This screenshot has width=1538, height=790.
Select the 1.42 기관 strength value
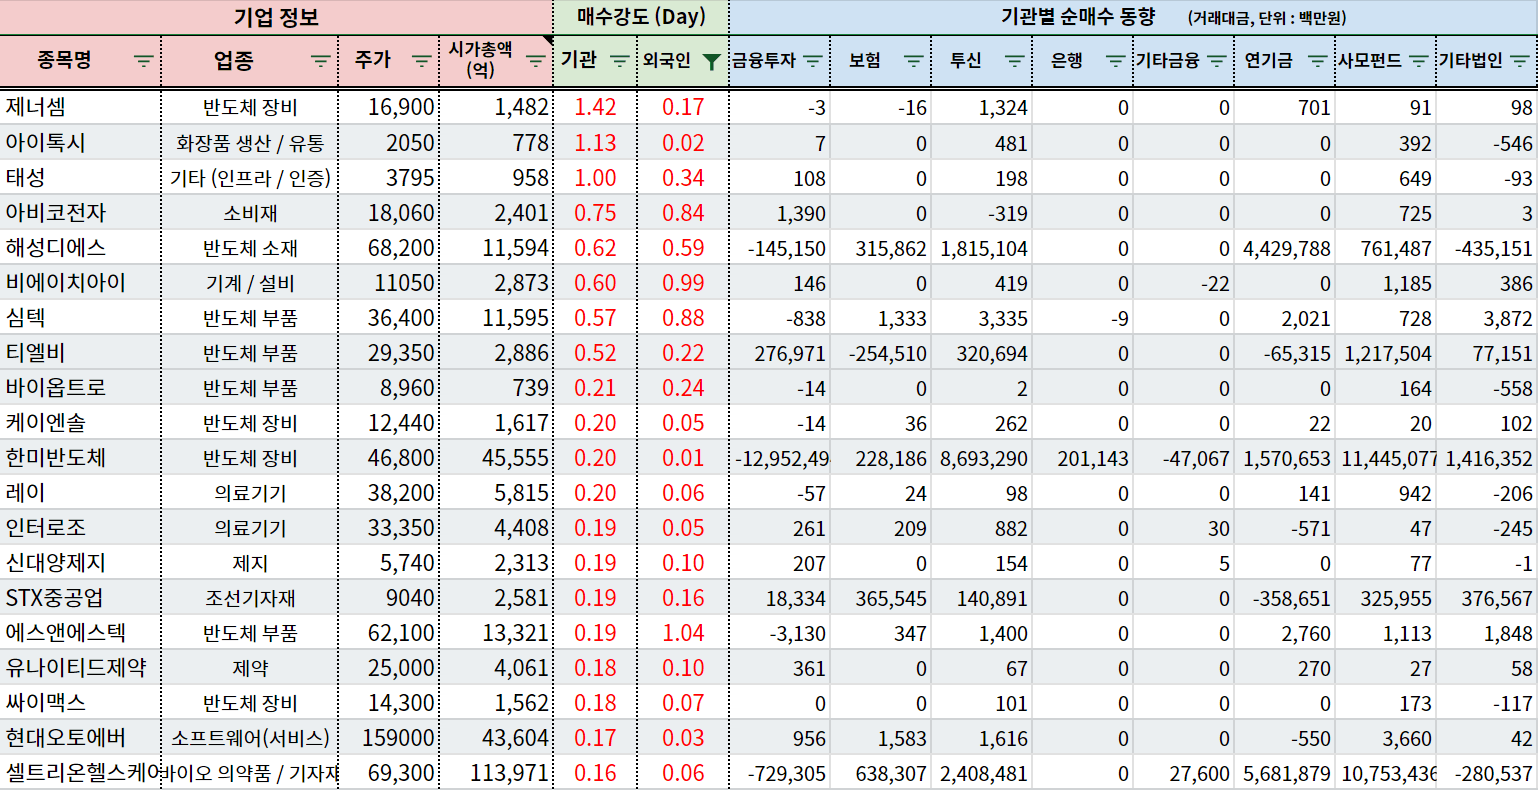(x=595, y=107)
